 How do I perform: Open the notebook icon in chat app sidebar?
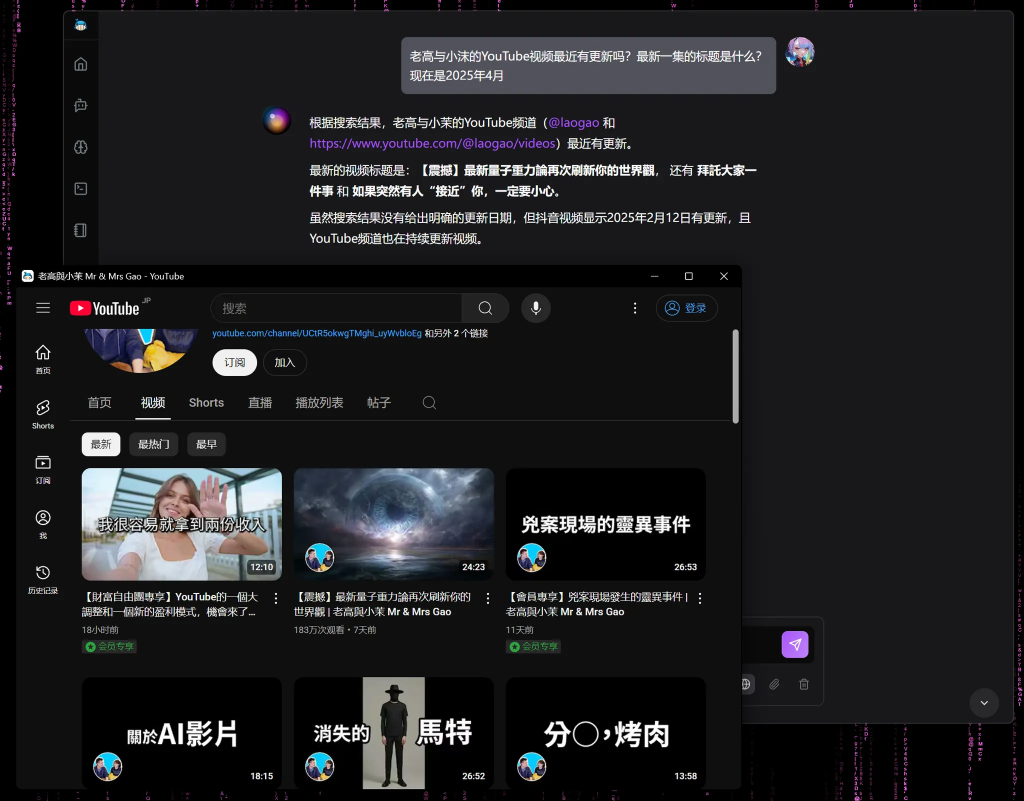tap(80, 230)
